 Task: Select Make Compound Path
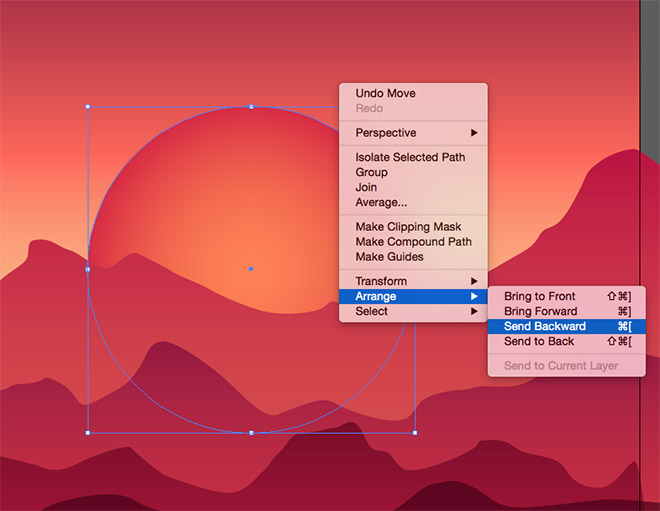pyautogui.click(x=413, y=242)
